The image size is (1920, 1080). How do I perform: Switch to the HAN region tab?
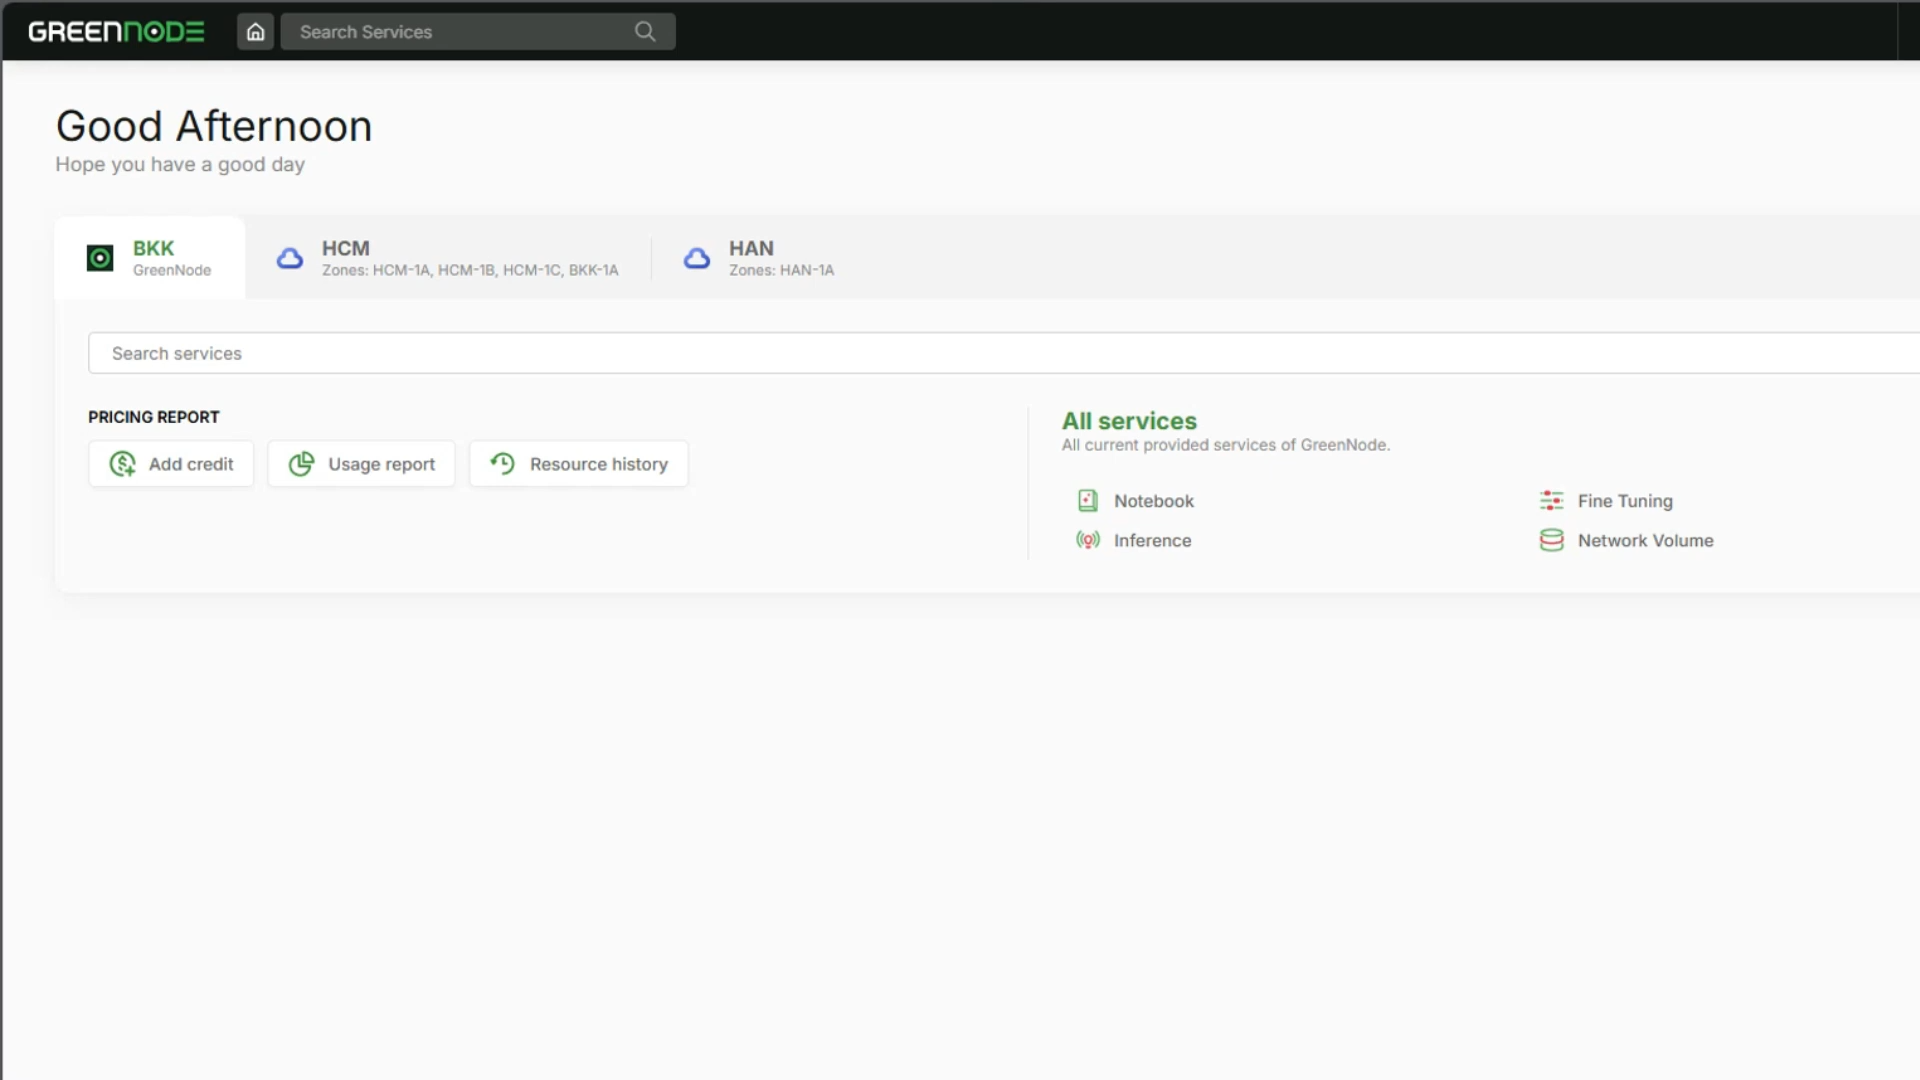(x=759, y=258)
